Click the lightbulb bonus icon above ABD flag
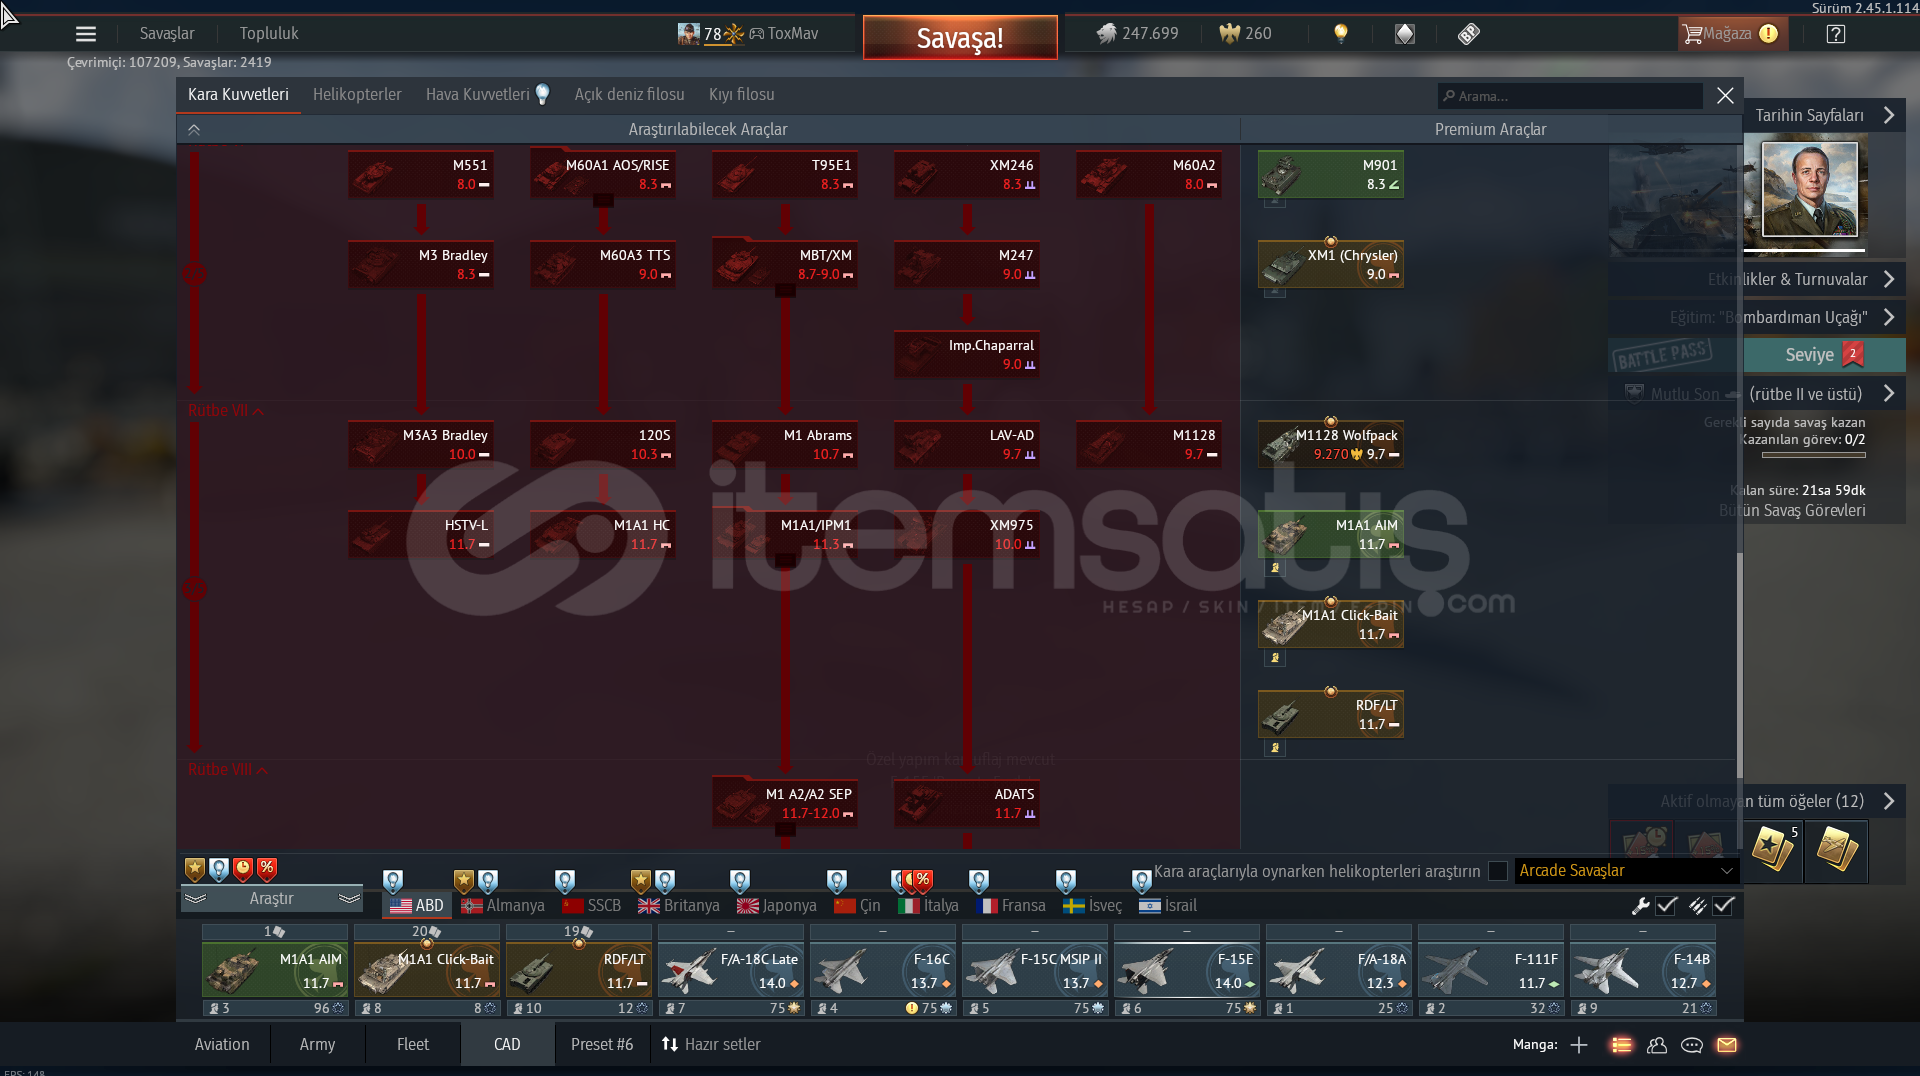1920x1076 pixels. tap(393, 881)
